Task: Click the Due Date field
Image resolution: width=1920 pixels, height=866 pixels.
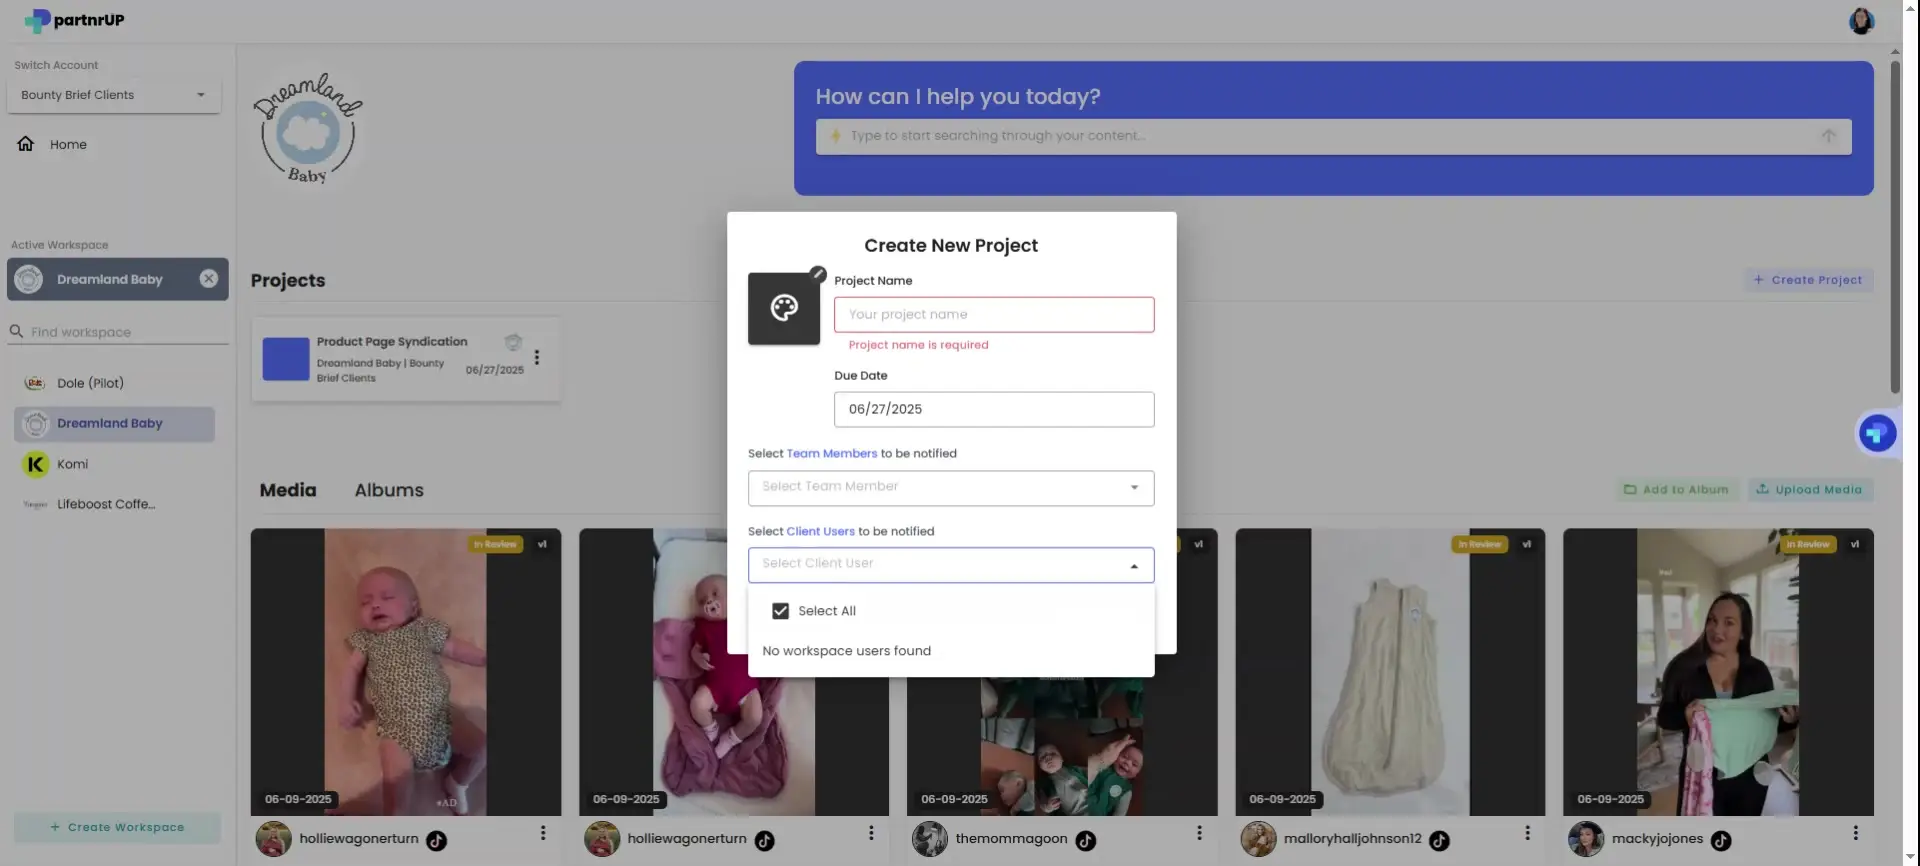Action: coord(994,409)
